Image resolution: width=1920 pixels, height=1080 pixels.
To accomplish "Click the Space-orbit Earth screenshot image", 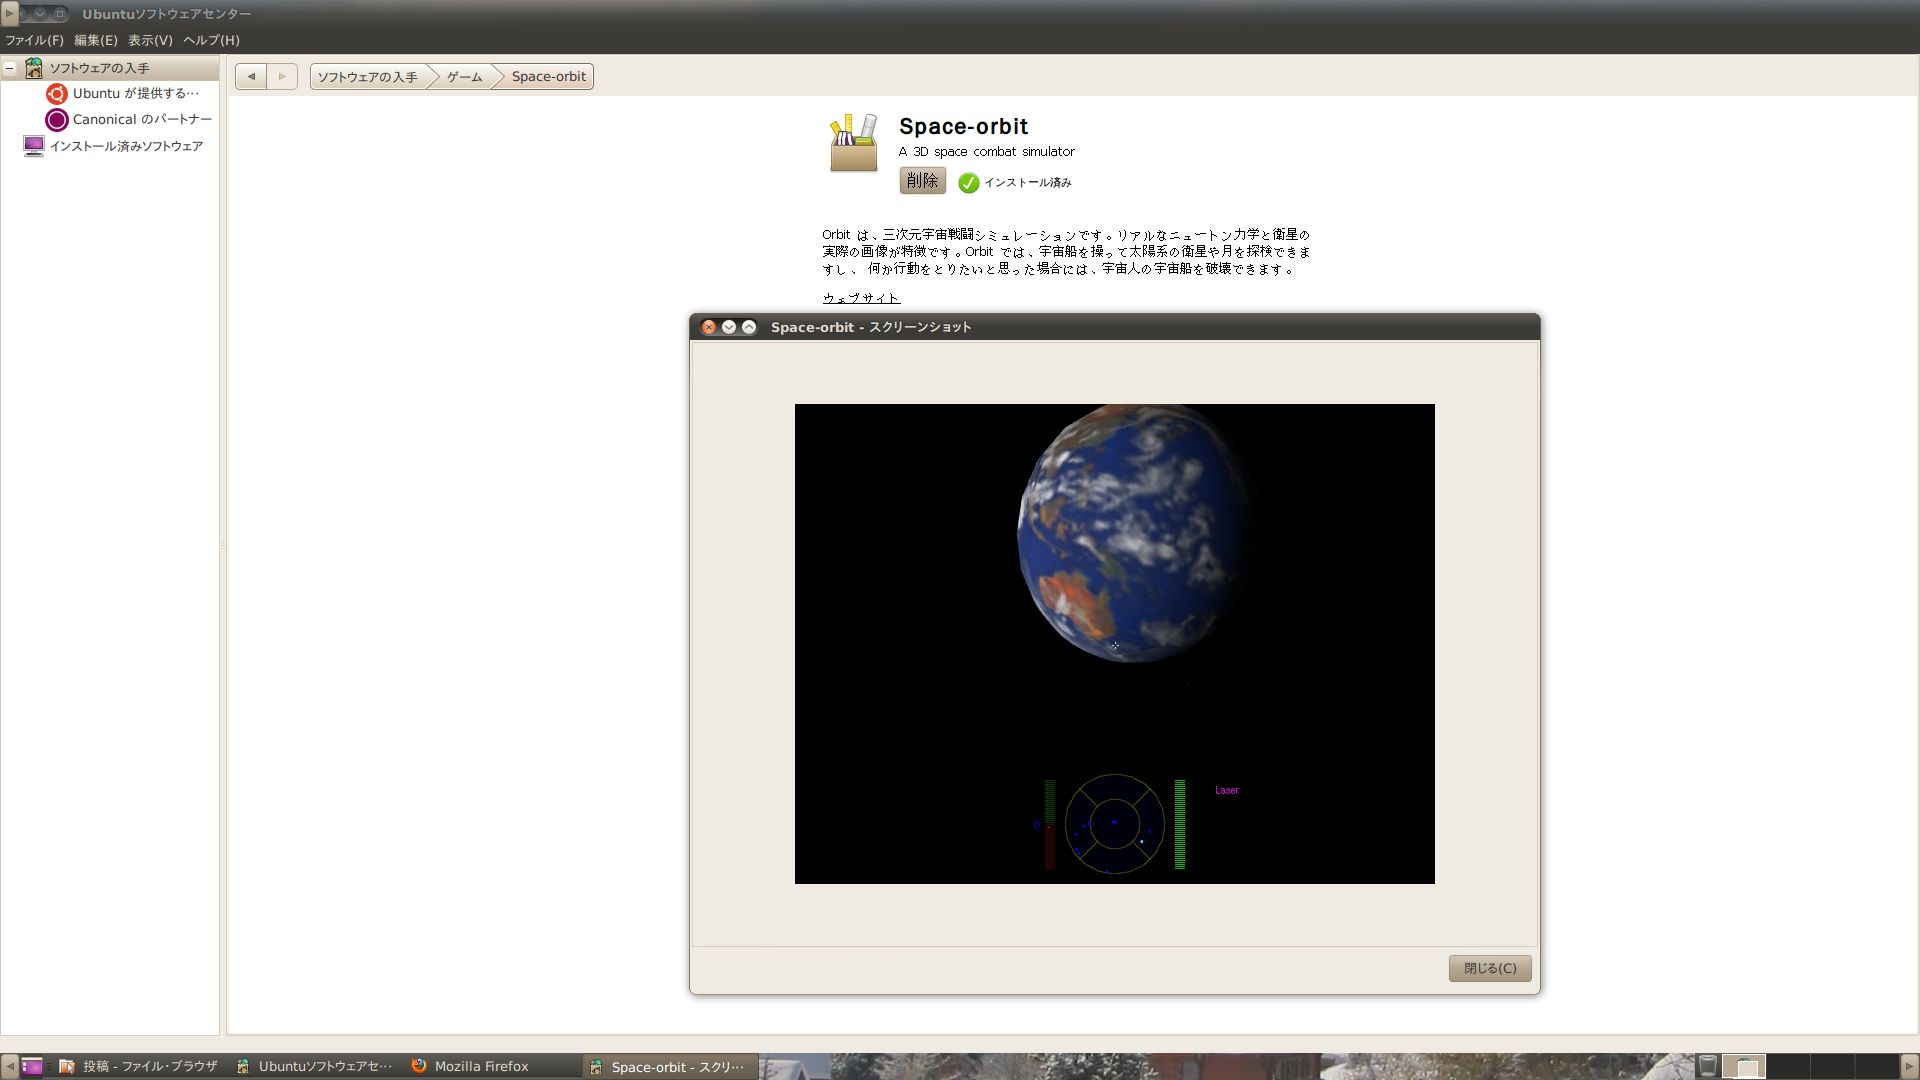I will pos(1114,643).
